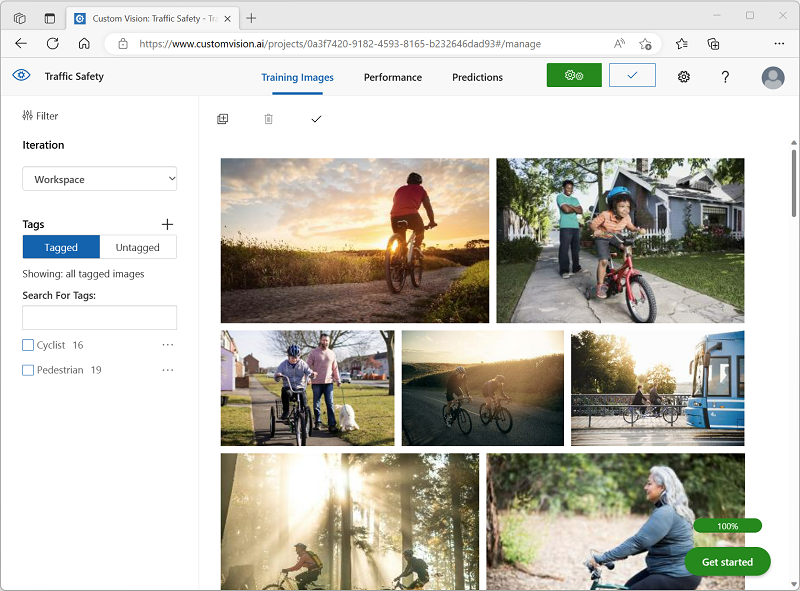Switch to Performance tab
The width and height of the screenshot is (800, 591).
(393, 77)
